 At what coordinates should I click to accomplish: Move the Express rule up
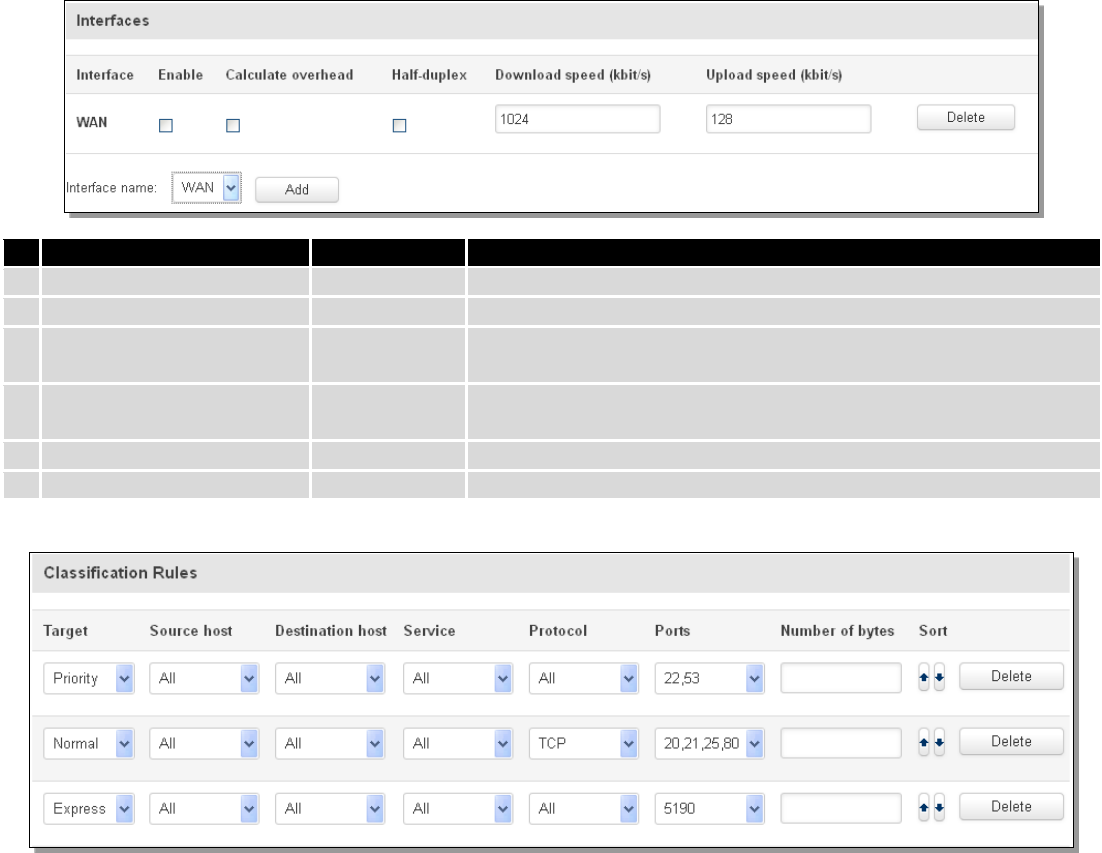pos(923,808)
